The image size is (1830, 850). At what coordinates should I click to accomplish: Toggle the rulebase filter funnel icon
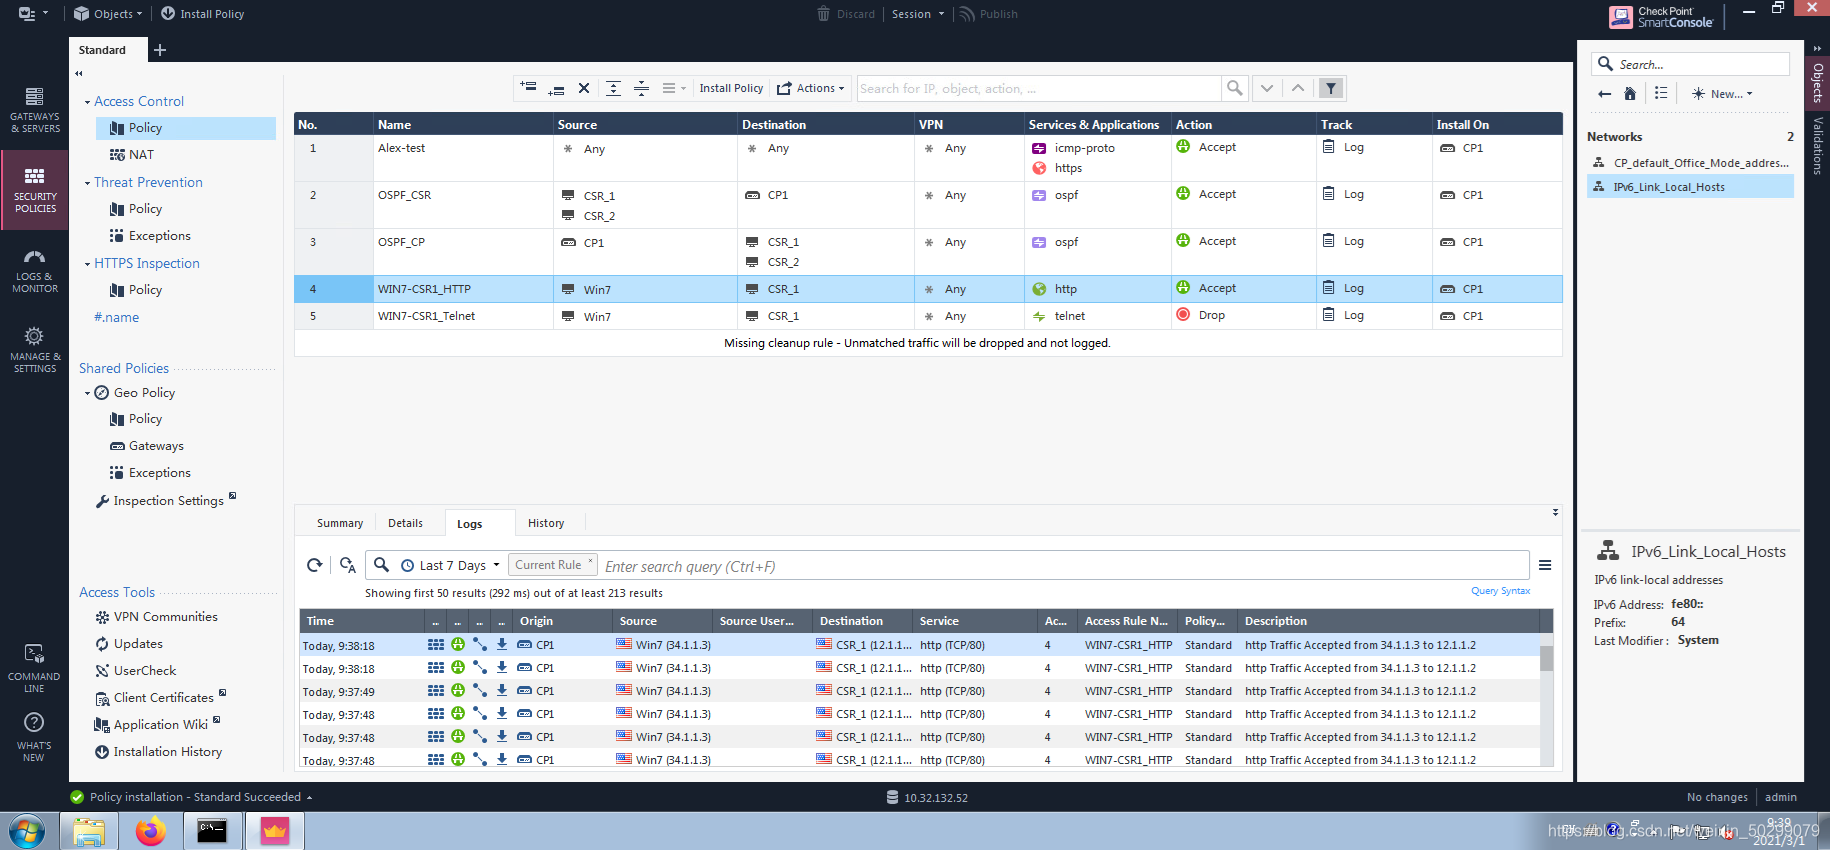(x=1331, y=88)
